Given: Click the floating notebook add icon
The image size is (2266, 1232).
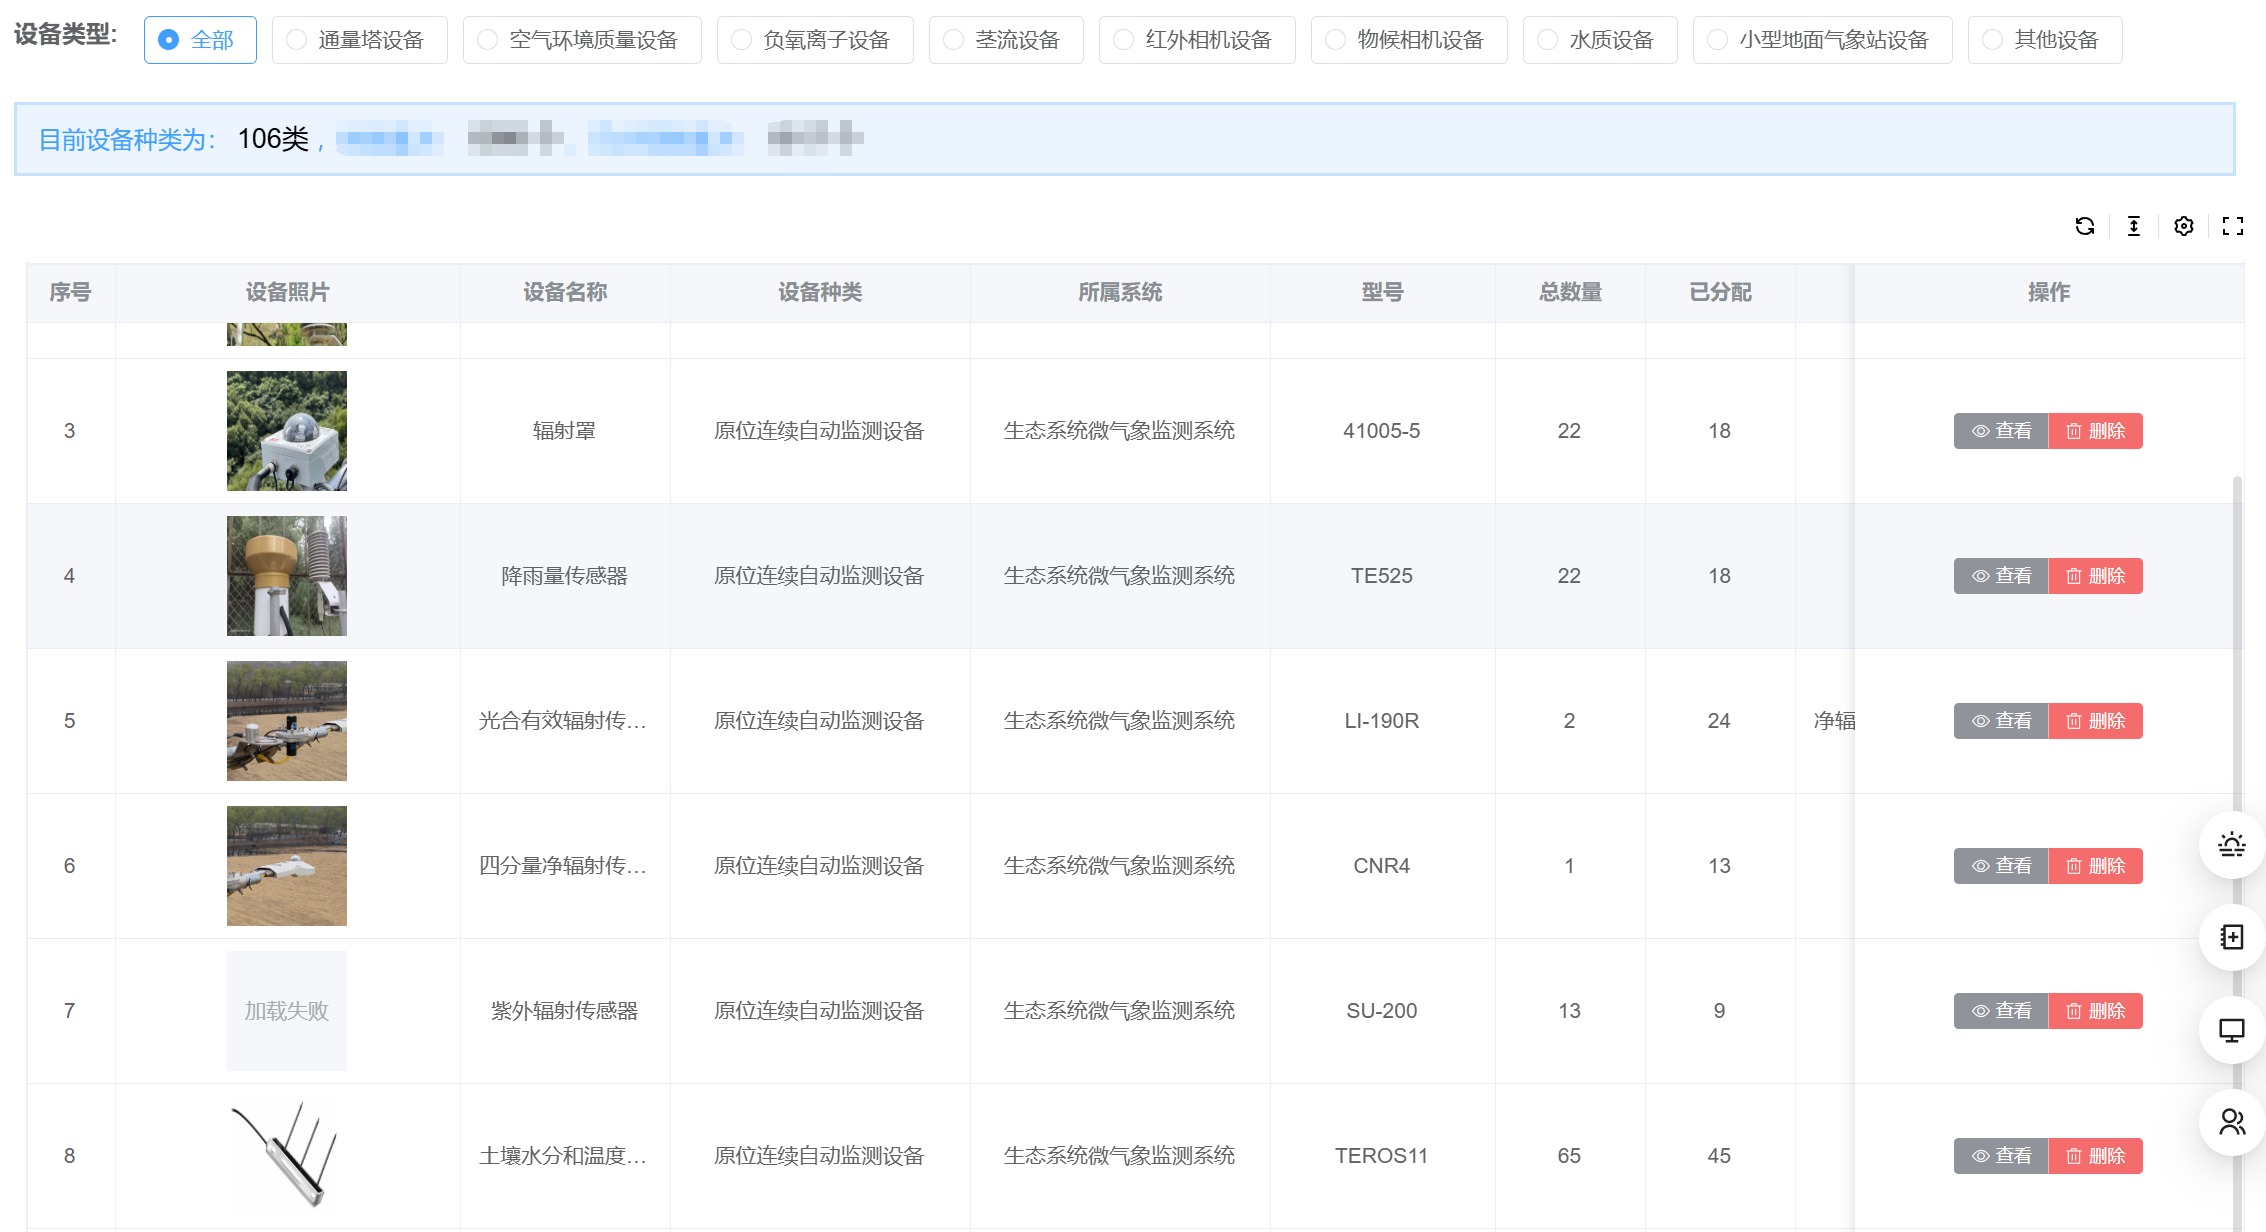Looking at the screenshot, I should tap(2231, 937).
